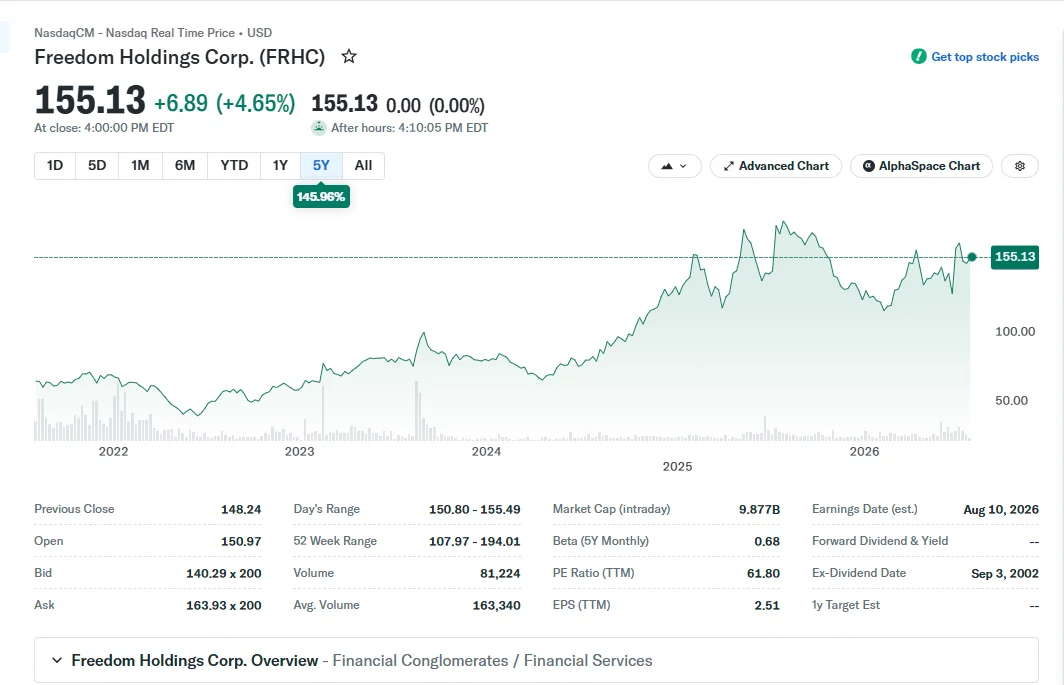The height and width of the screenshot is (685, 1064).
Task: Click the 2024 x-axis label
Action: coord(487,451)
